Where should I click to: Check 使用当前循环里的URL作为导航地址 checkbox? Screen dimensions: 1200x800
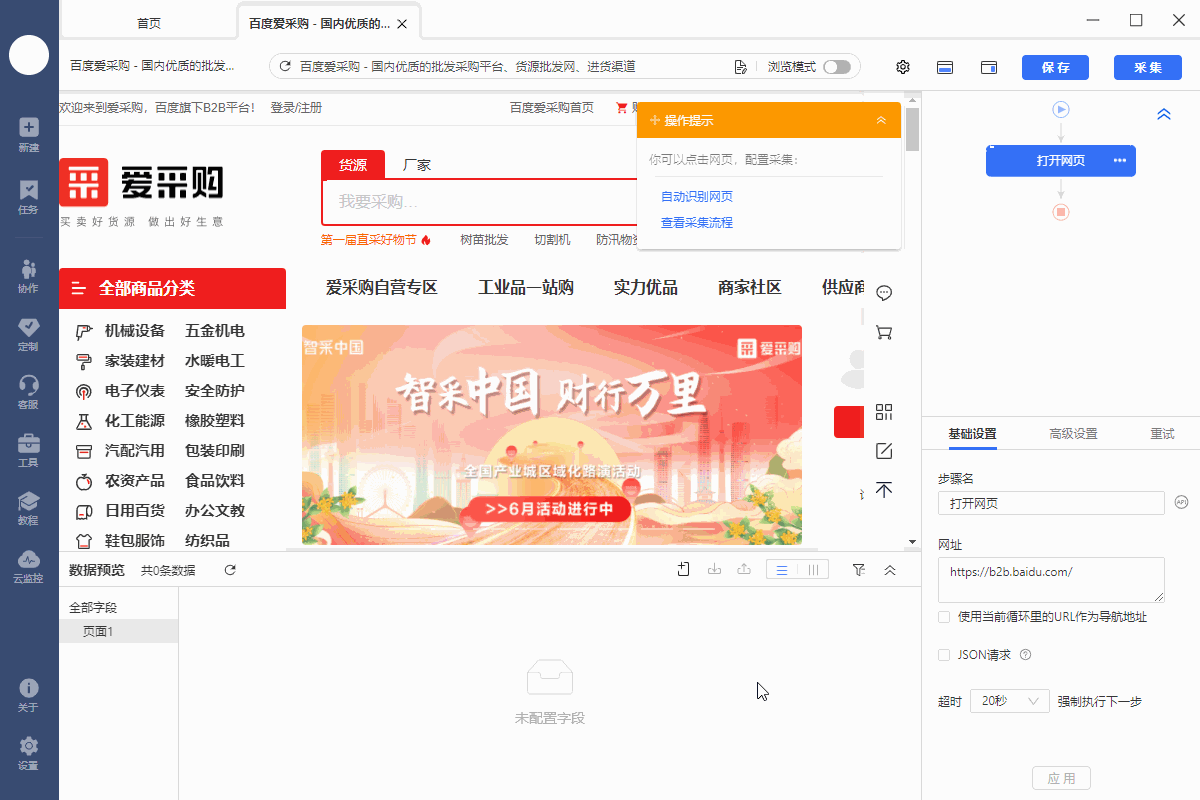[944, 617]
